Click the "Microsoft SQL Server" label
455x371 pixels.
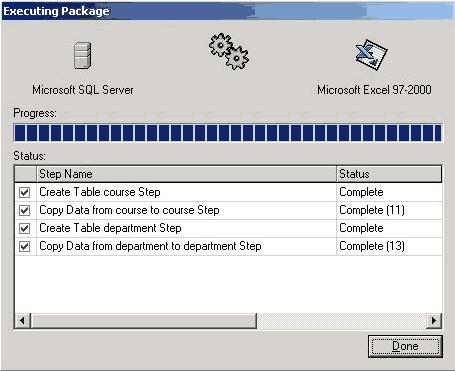pos(83,90)
